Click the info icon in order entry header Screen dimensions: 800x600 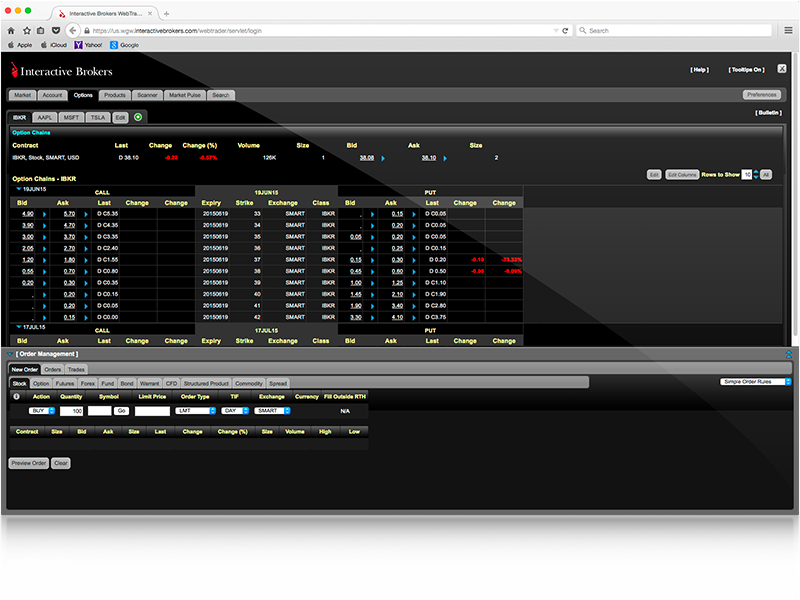tap(16, 396)
